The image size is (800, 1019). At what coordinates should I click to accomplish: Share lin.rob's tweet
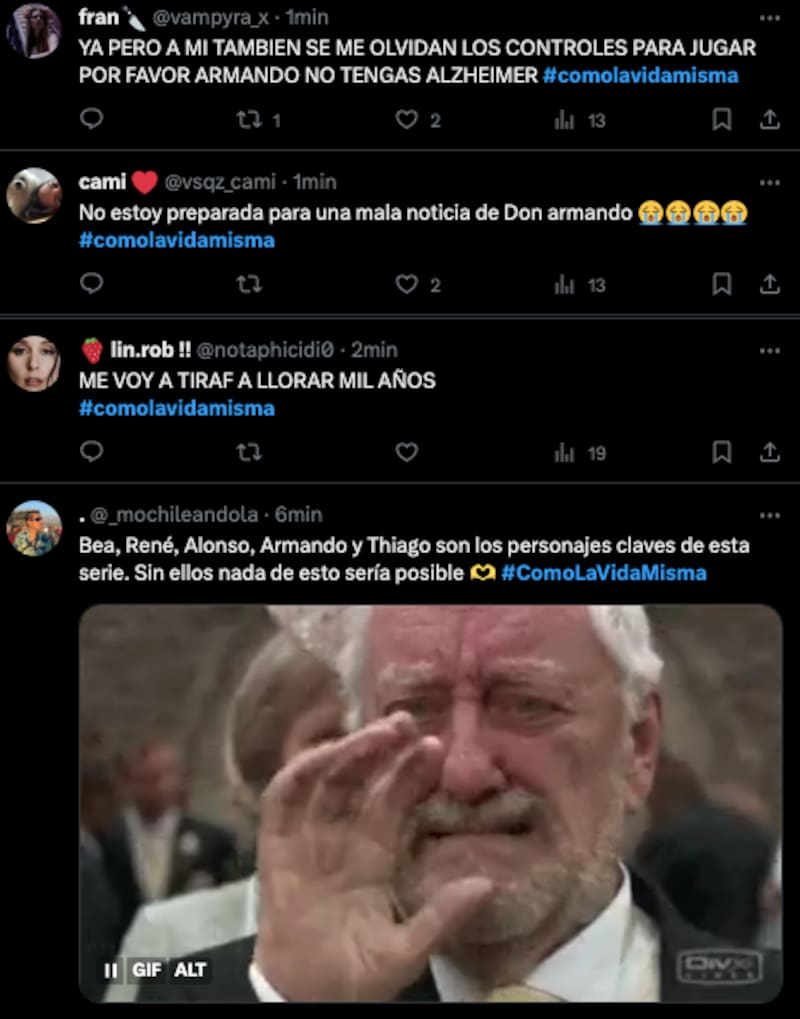point(770,453)
